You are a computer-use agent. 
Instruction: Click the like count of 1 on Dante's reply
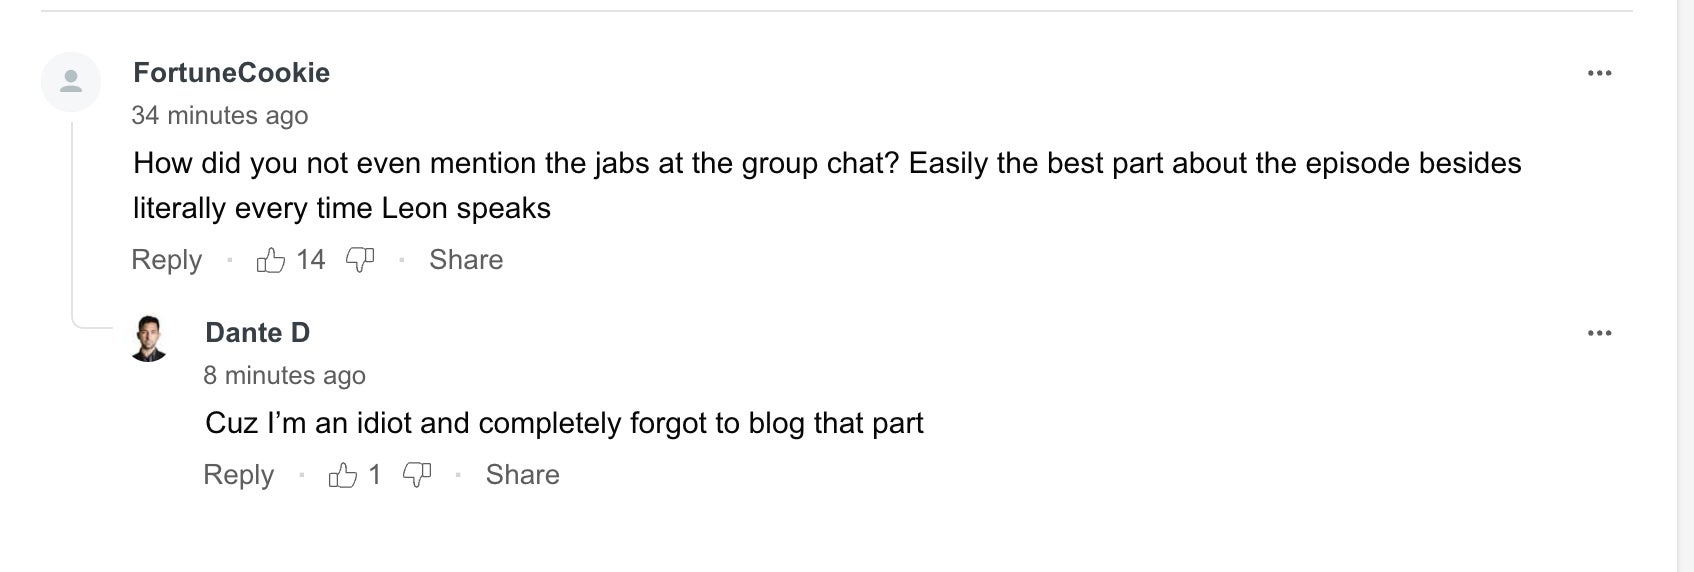tap(374, 475)
